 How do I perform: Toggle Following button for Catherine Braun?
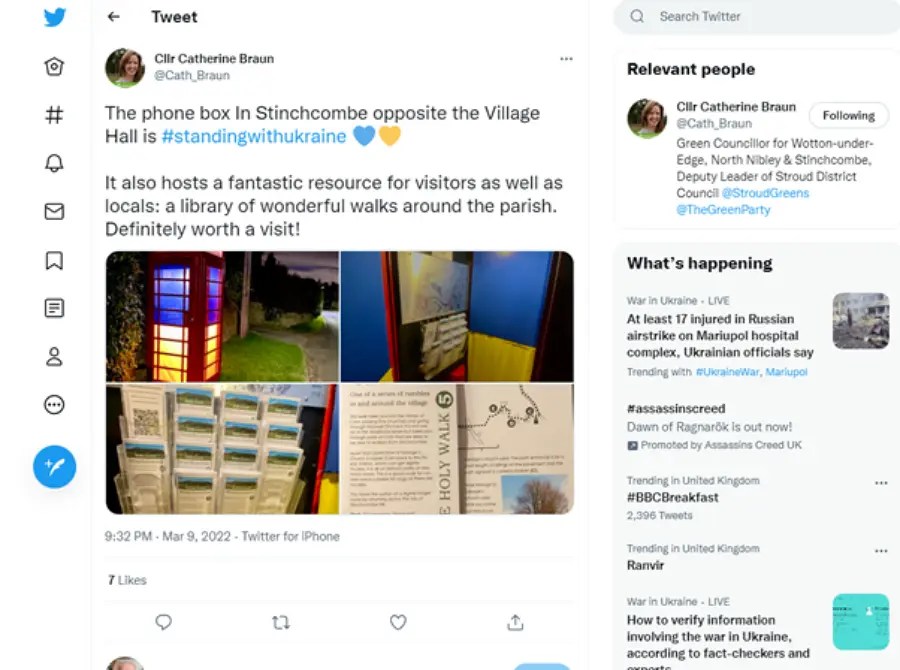click(848, 115)
